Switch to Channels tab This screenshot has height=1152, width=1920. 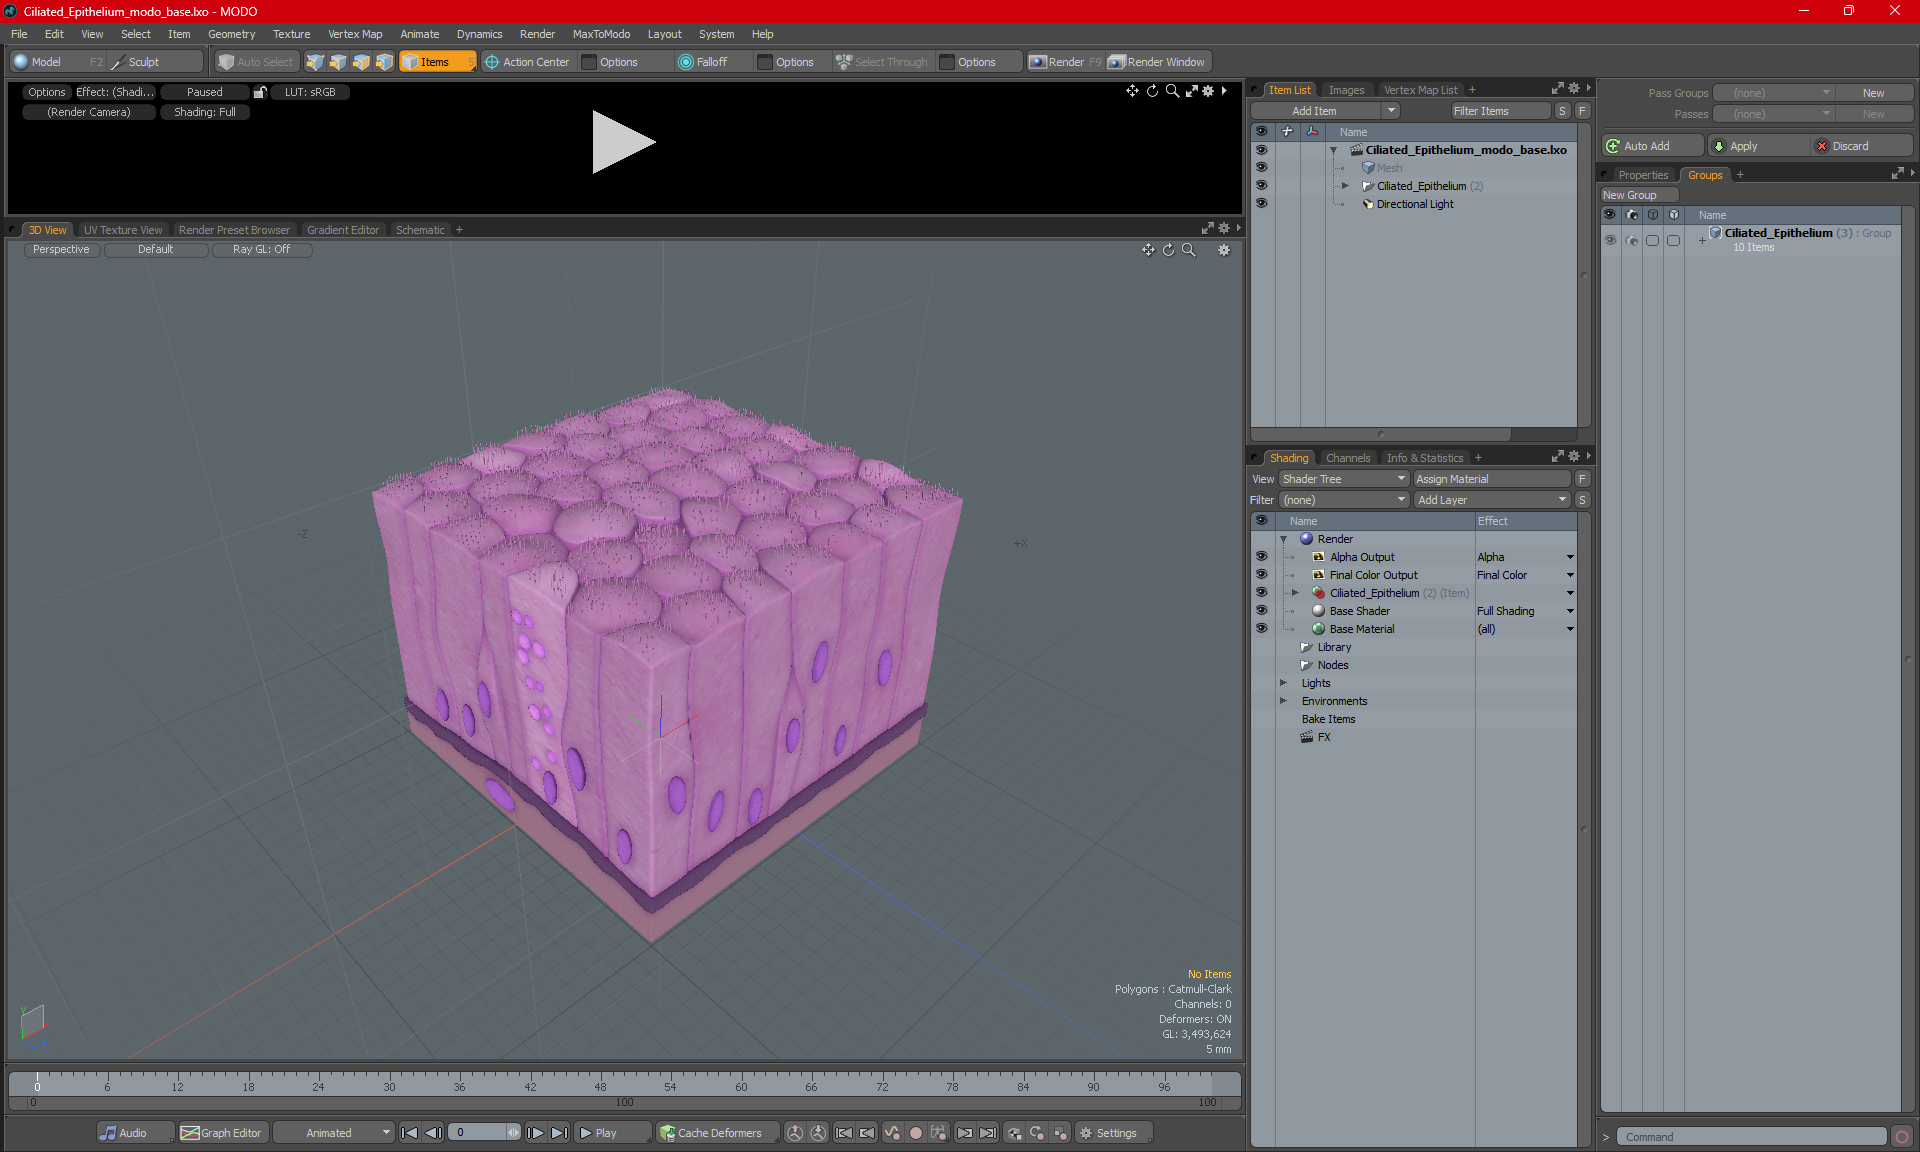(x=1347, y=458)
